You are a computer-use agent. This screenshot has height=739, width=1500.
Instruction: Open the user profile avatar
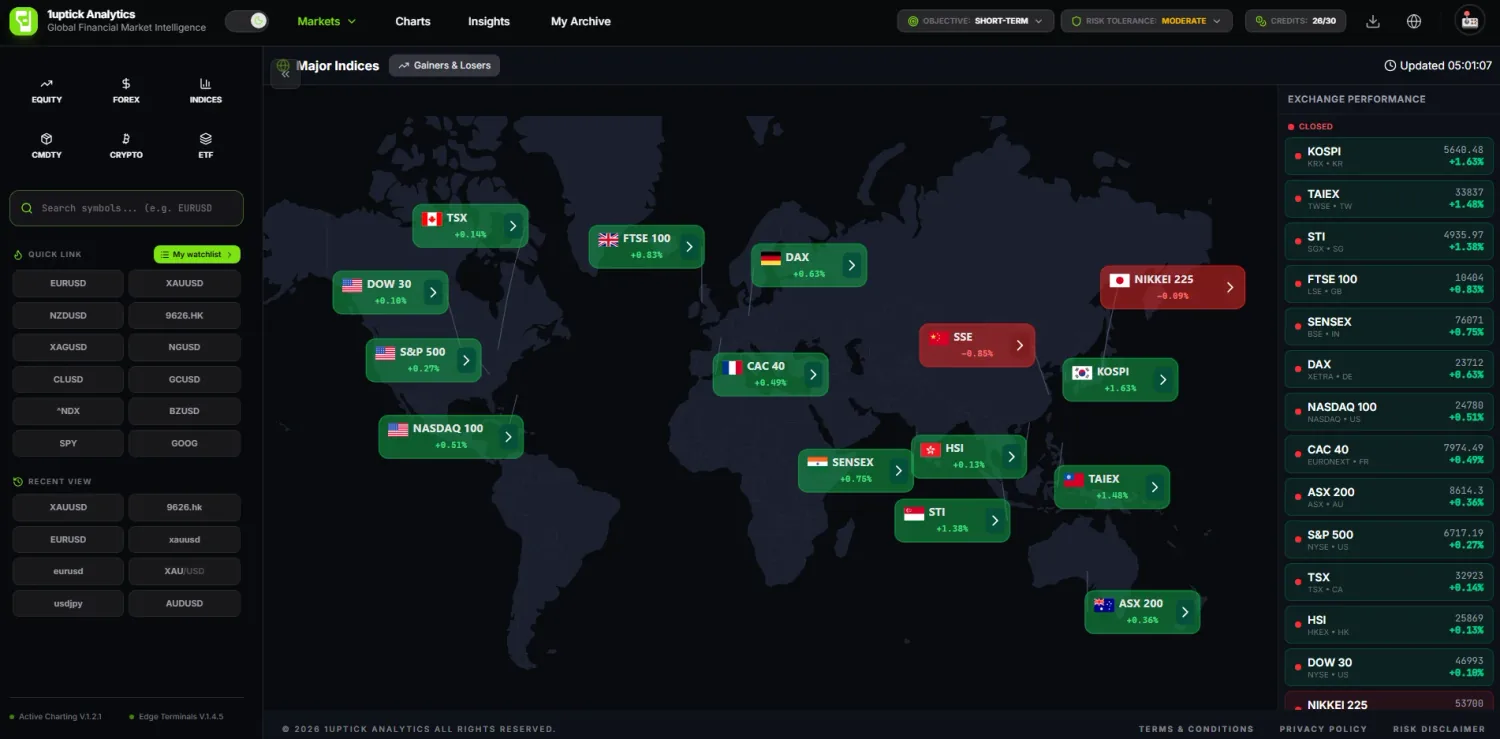(1469, 21)
